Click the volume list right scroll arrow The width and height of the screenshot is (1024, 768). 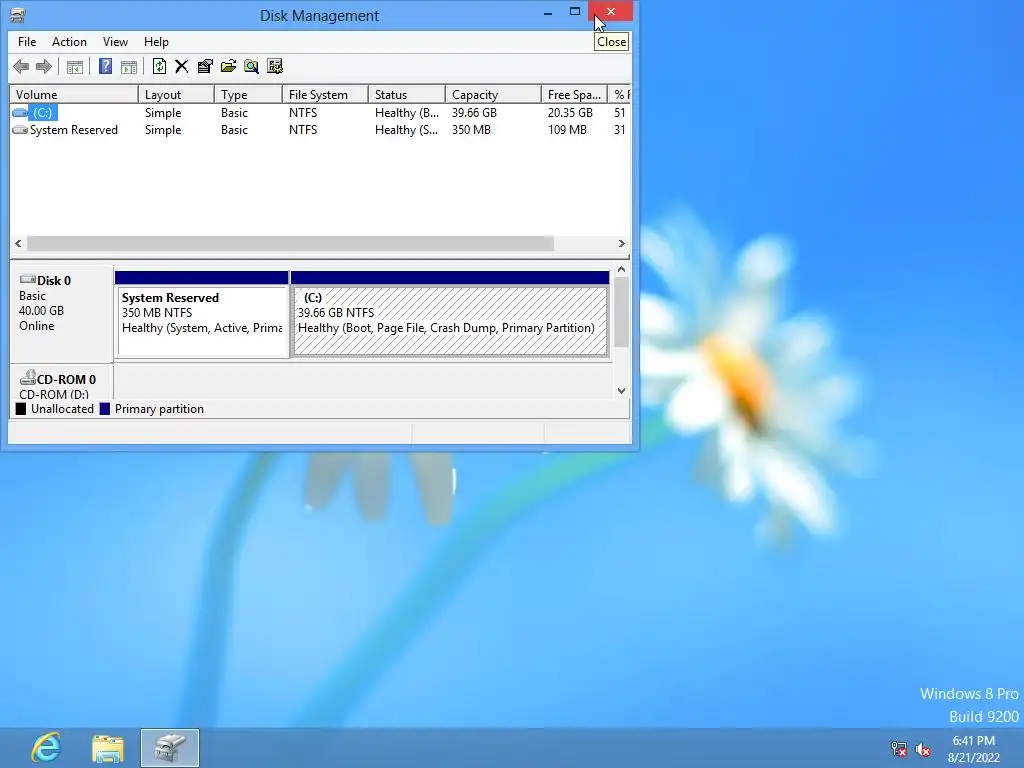click(622, 244)
